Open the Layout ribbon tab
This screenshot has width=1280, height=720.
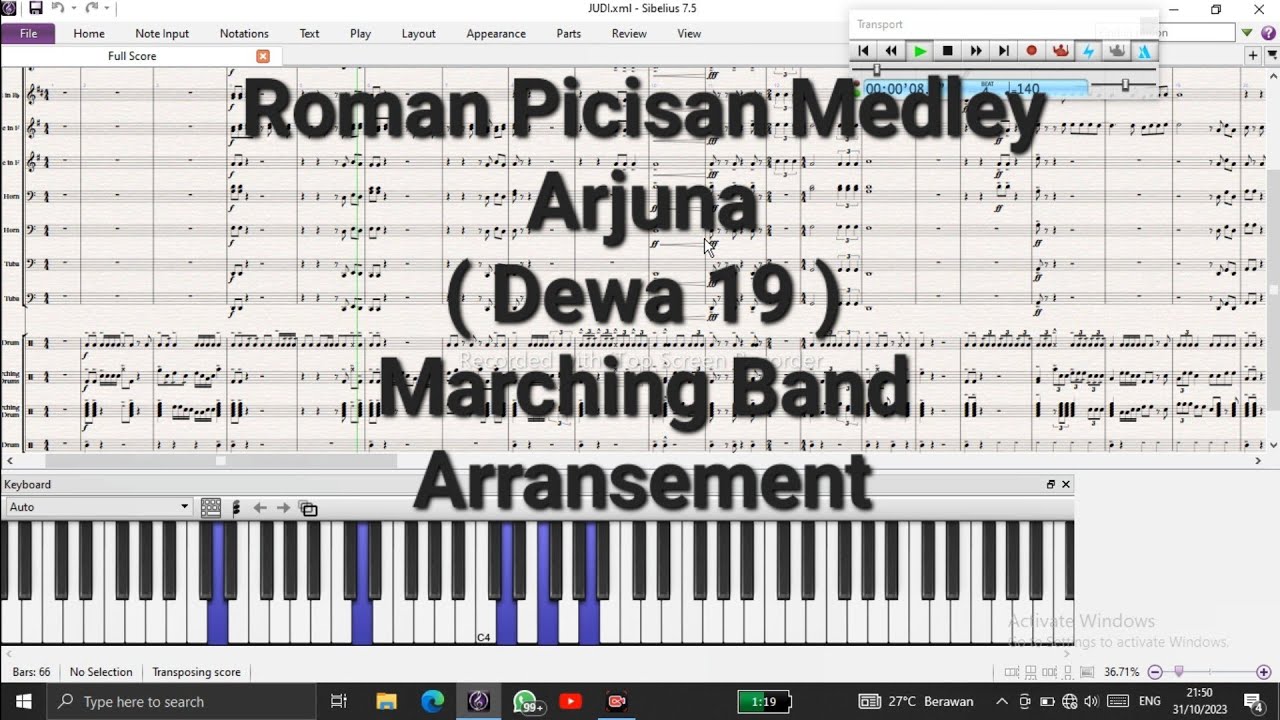tap(418, 33)
